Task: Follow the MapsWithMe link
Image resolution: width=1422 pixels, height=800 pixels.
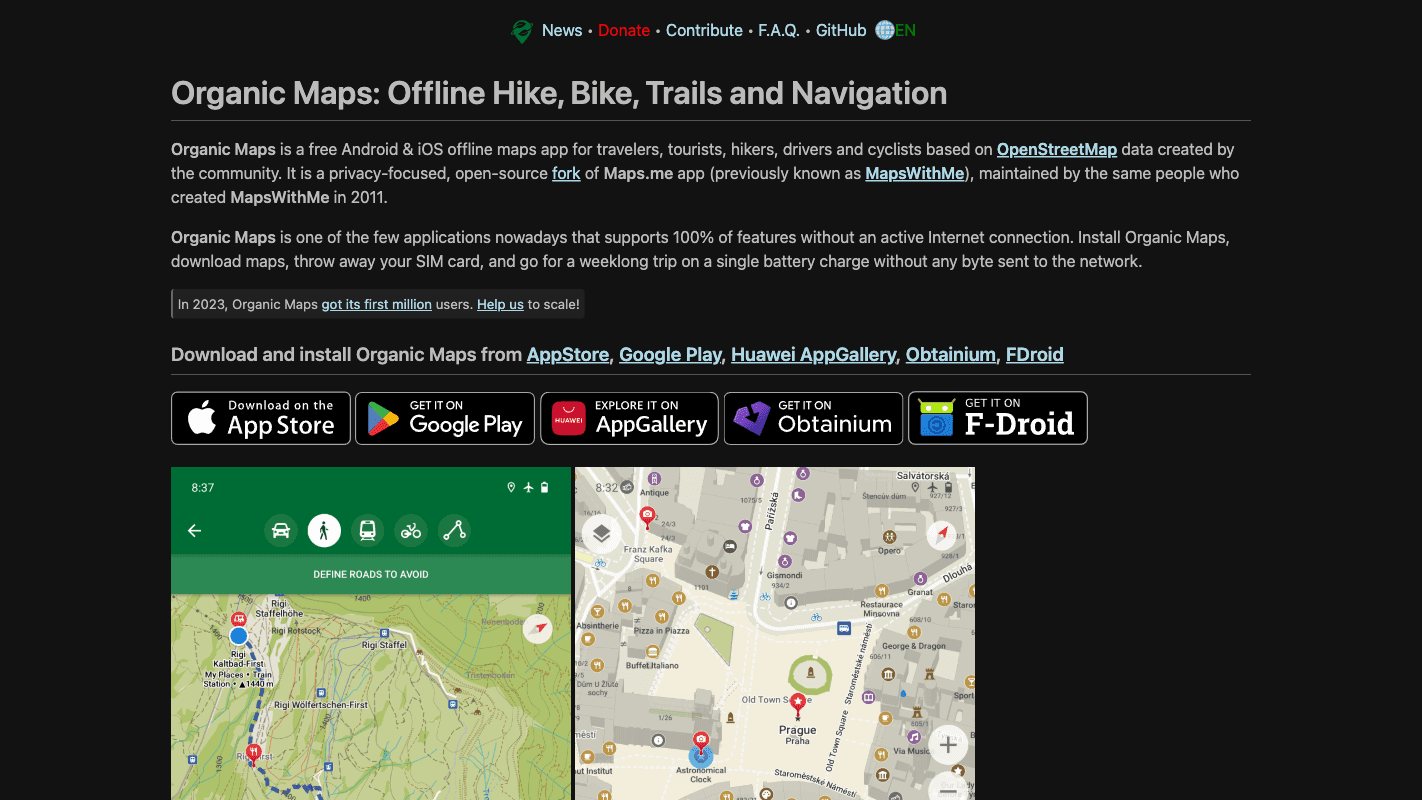Action: (x=915, y=173)
